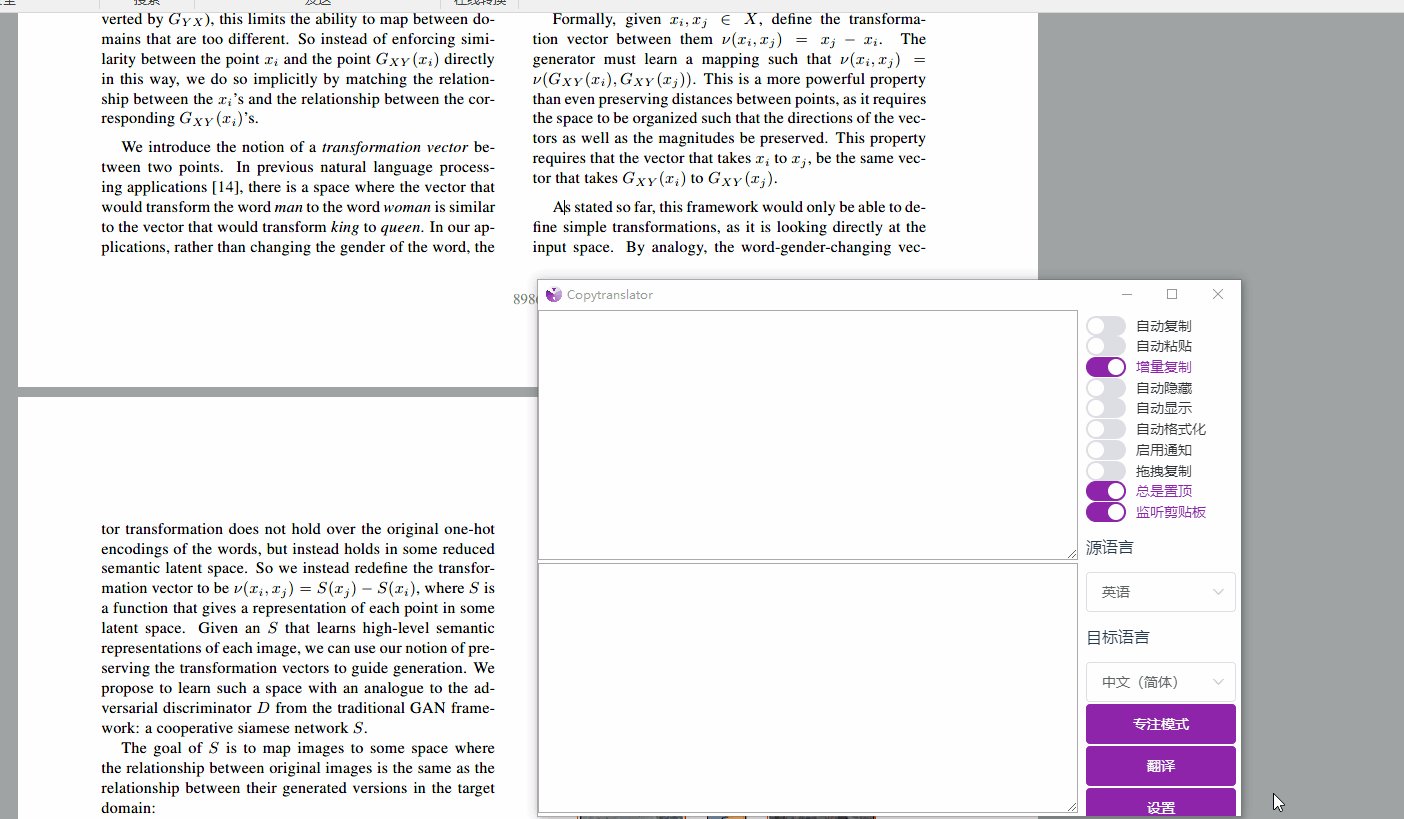1404x819 pixels.
Task: Turn on the 自动粘贴 switch
Action: pyautogui.click(x=1106, y=346)
